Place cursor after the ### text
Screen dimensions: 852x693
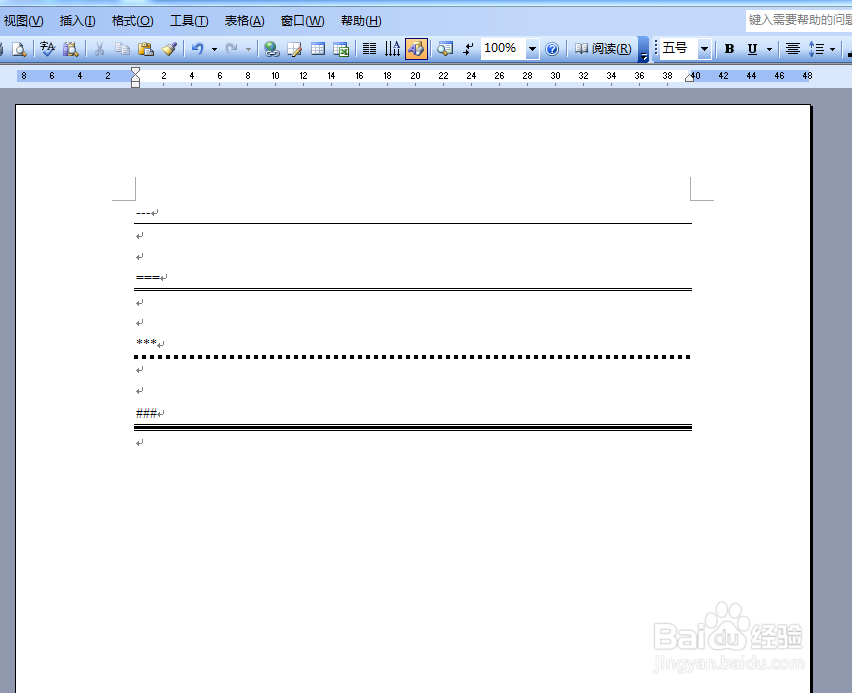(x=157, y=414)
